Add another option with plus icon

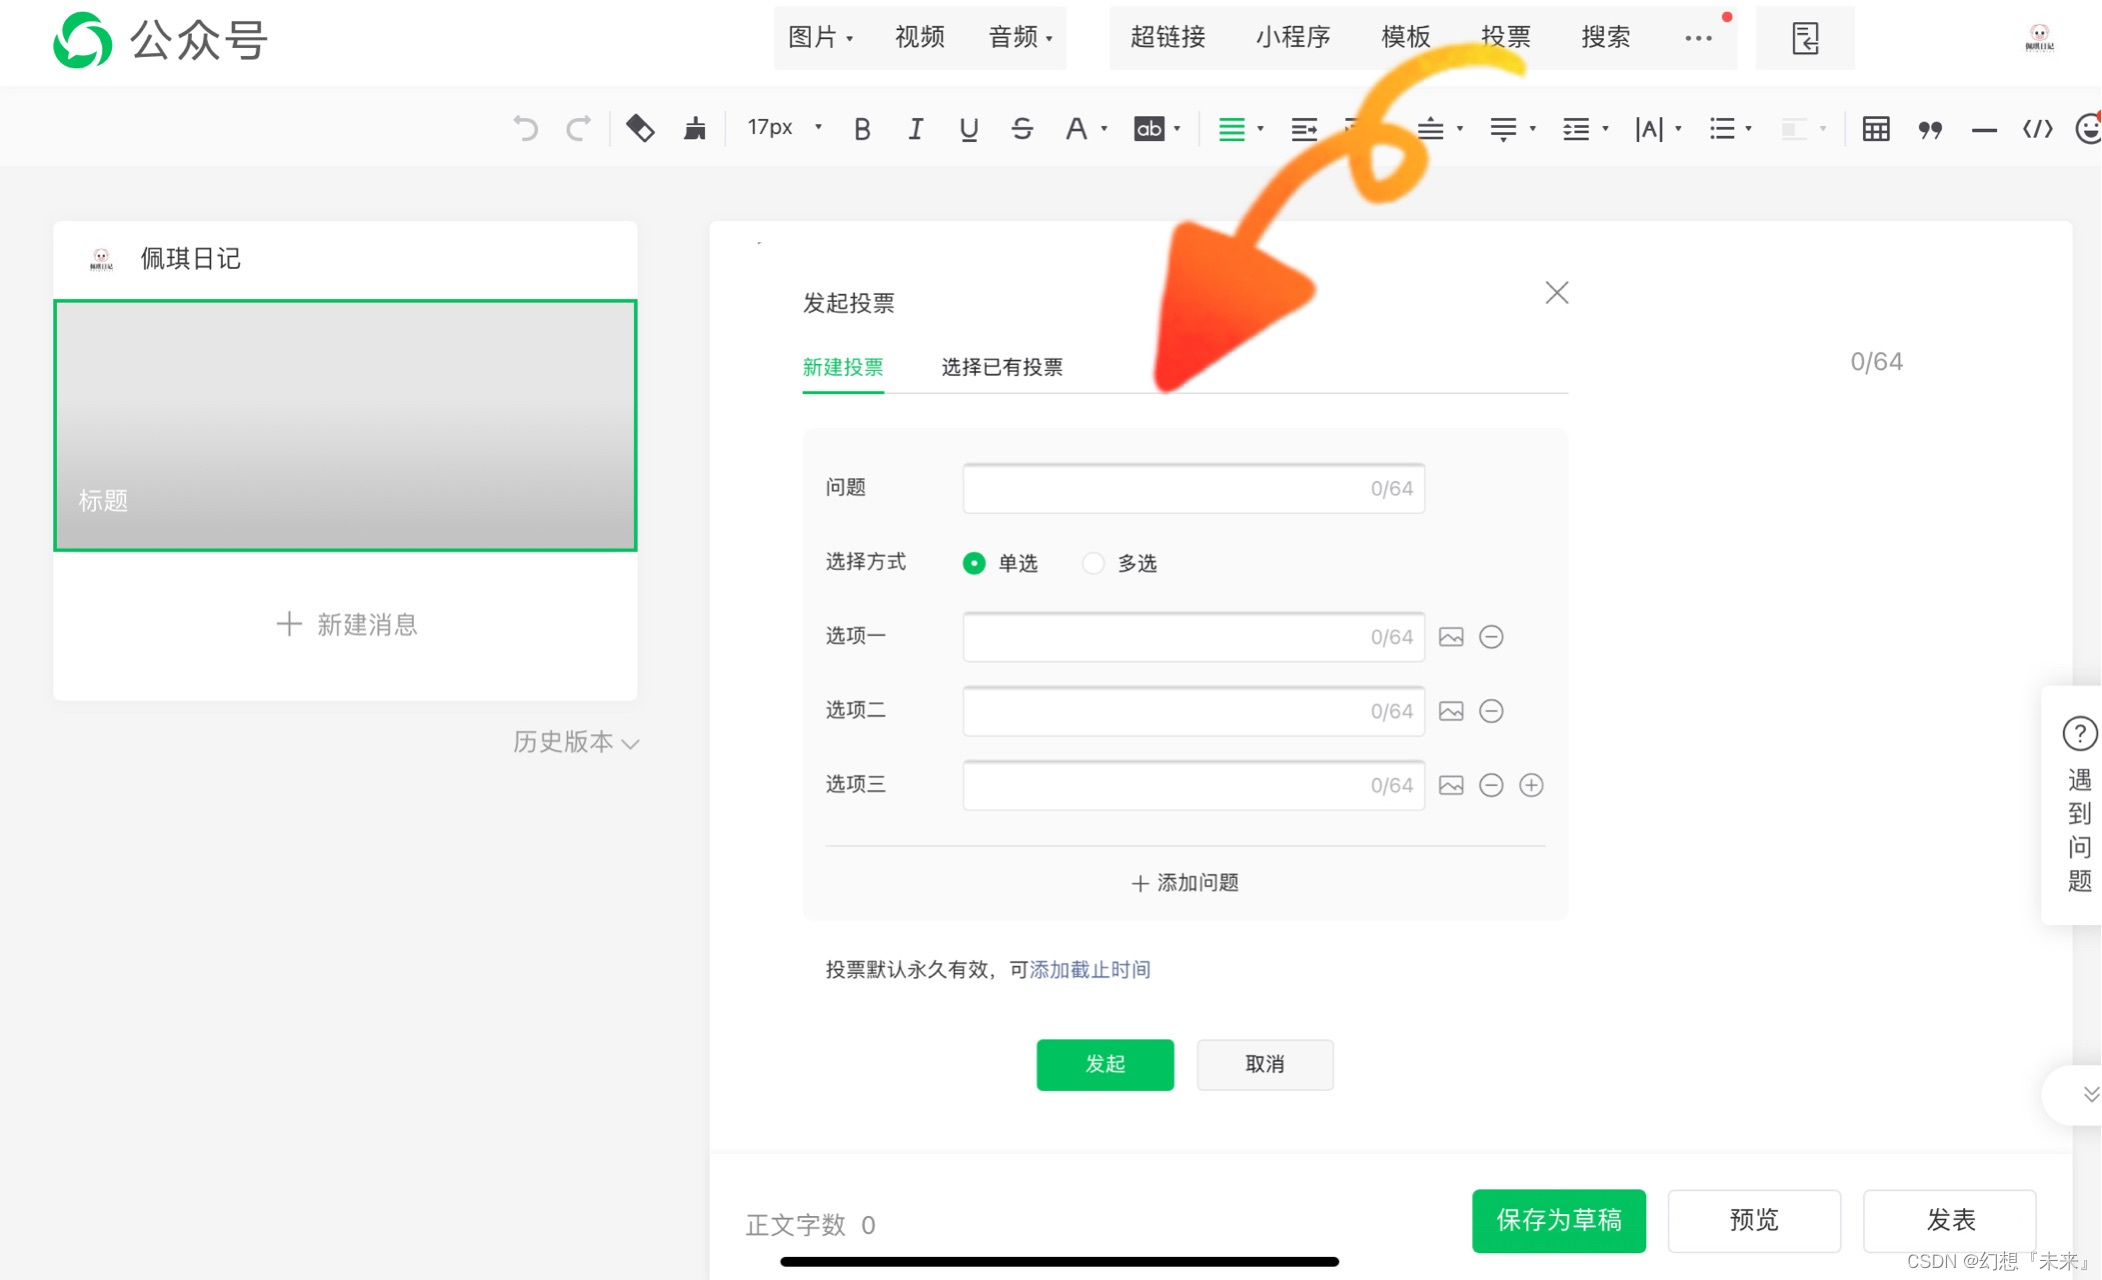click(1530, 785)
